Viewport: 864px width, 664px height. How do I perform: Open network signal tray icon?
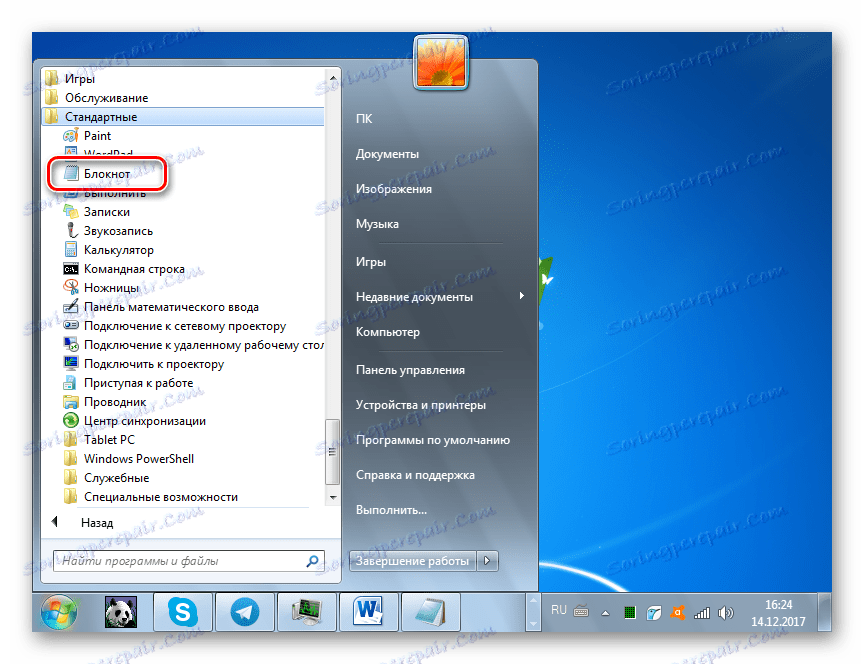point(701,612)
